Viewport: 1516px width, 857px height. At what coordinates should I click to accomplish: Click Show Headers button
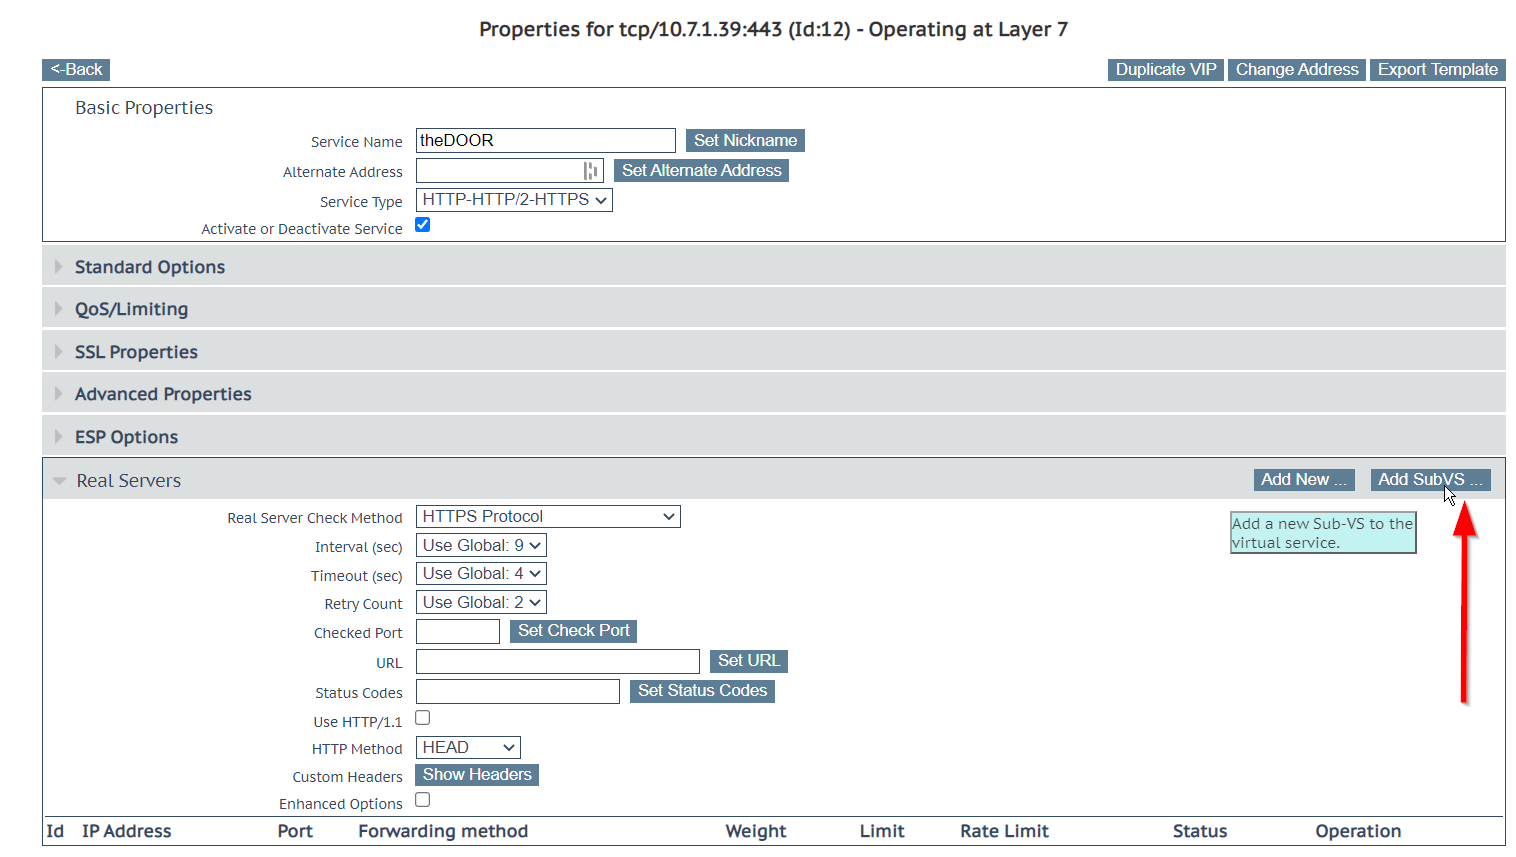pyautogui.click(x=477, y=775)
